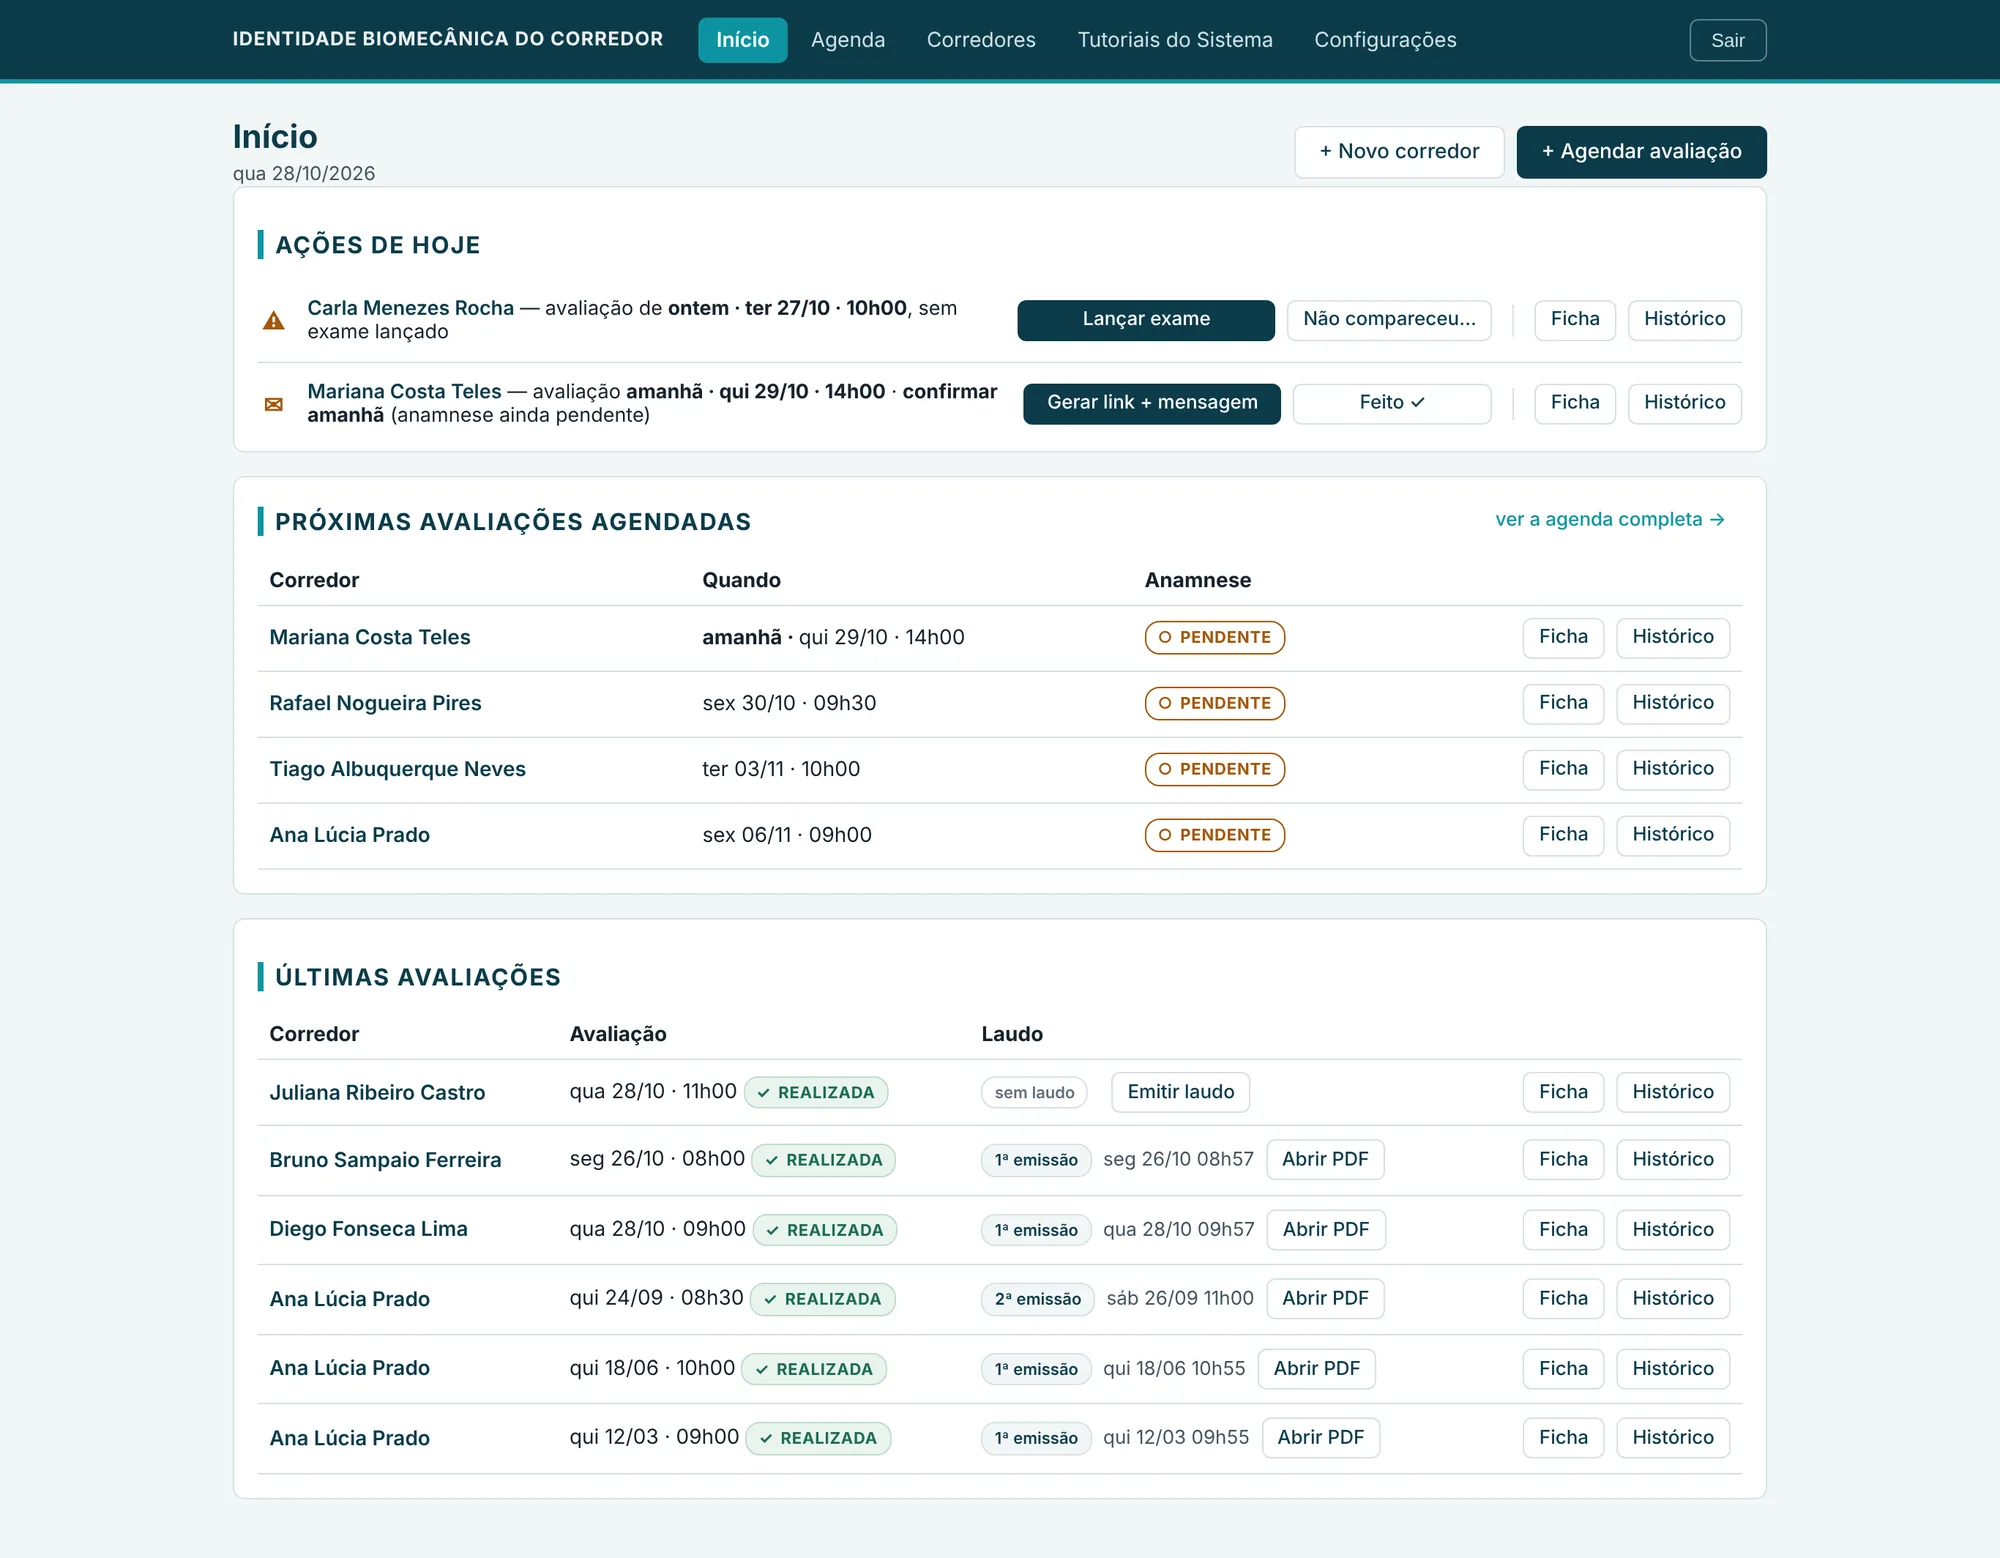Click Não compareceu... for Carla Menezes Rocha
Viewport: 2000px width, 1558px height.
(1389, 320)
